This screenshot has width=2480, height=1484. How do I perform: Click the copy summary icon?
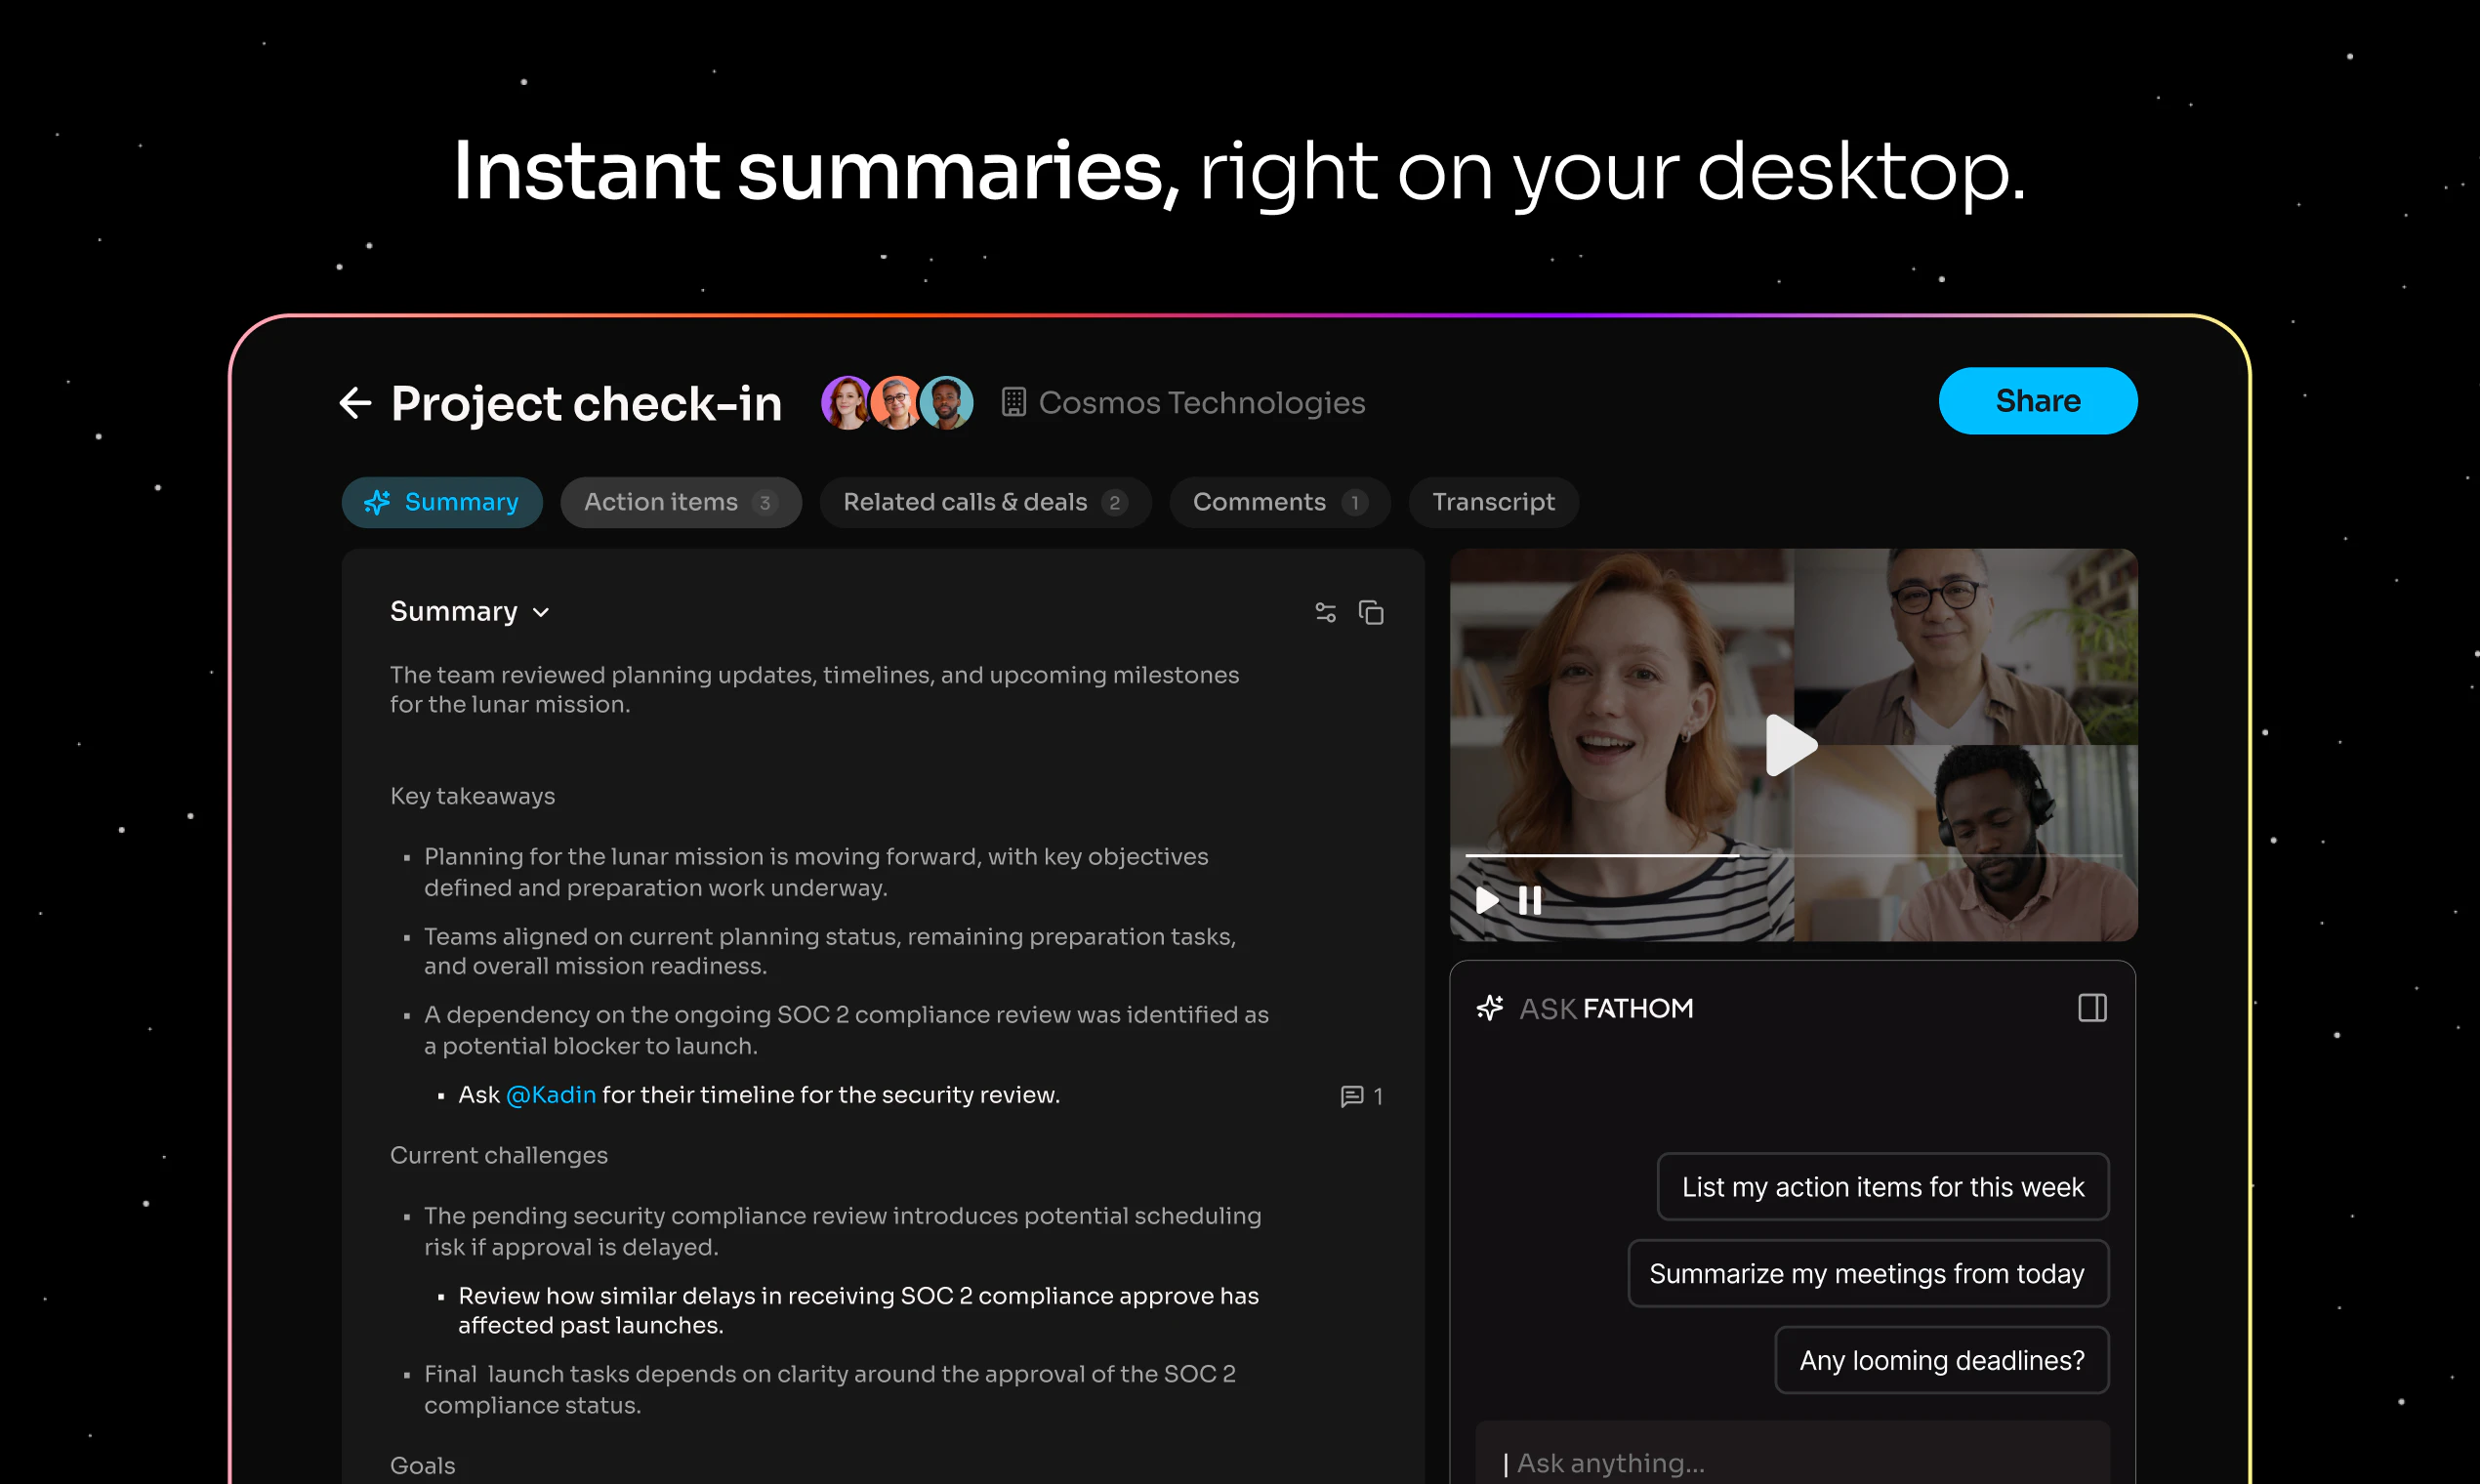1371,612
